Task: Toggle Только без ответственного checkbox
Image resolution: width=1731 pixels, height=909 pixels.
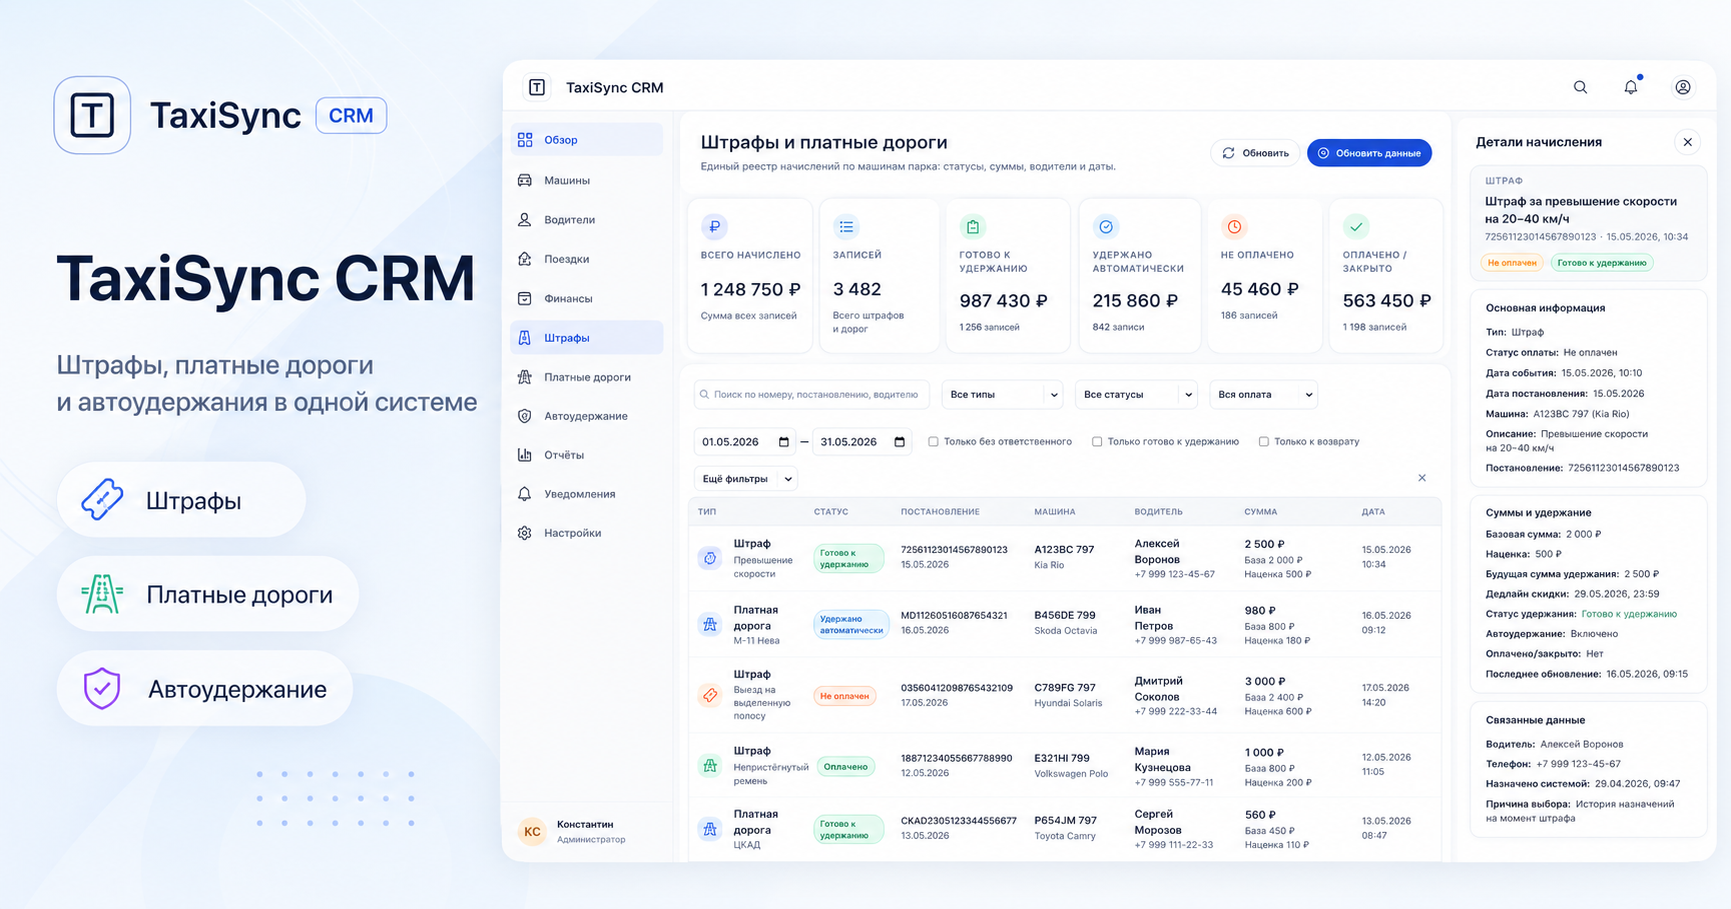Action: coord(933,442)
